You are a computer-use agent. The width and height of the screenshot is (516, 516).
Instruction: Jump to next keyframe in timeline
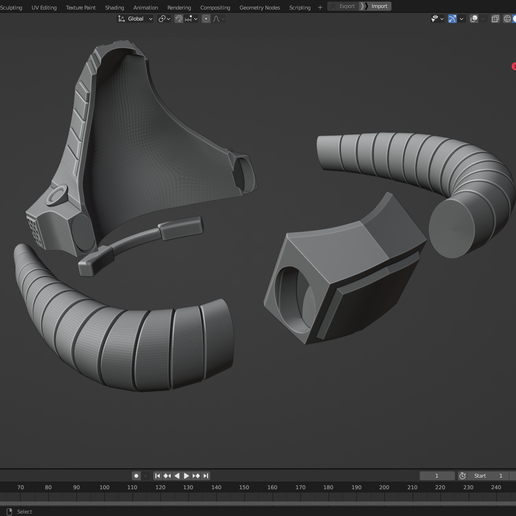pyautogui.click(x=196, y=476)
